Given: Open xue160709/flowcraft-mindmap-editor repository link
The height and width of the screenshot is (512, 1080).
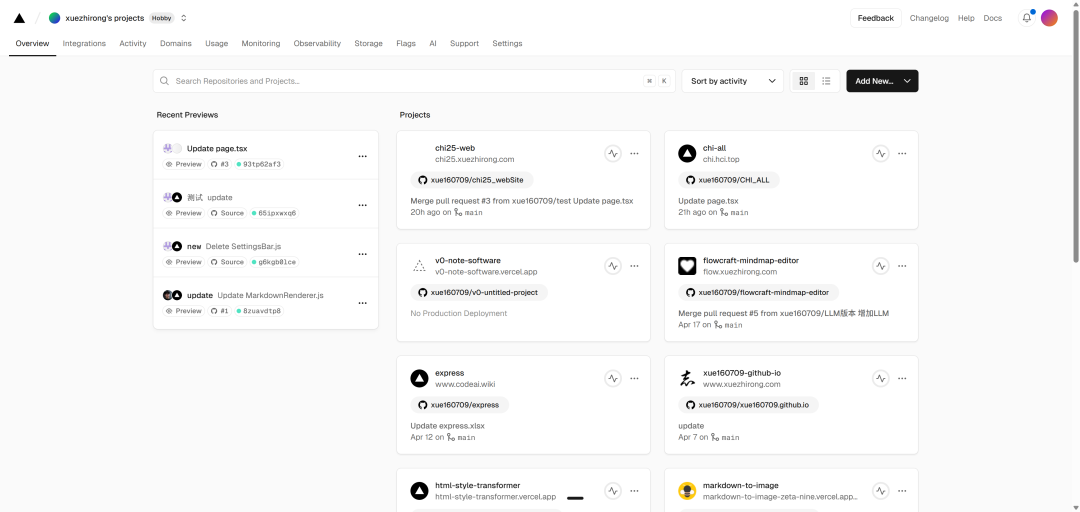Looking at the screenshot, I should [x=758, y=292].
